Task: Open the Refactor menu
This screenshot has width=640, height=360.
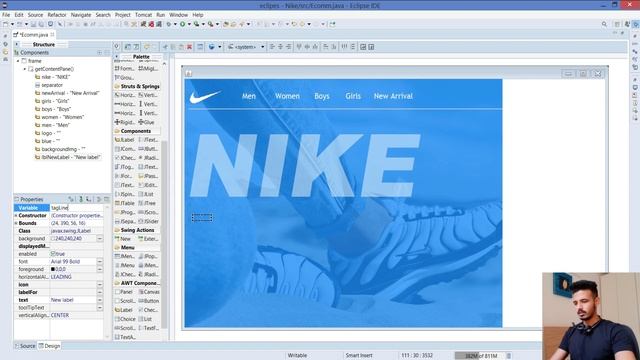Action: (57, 15)
